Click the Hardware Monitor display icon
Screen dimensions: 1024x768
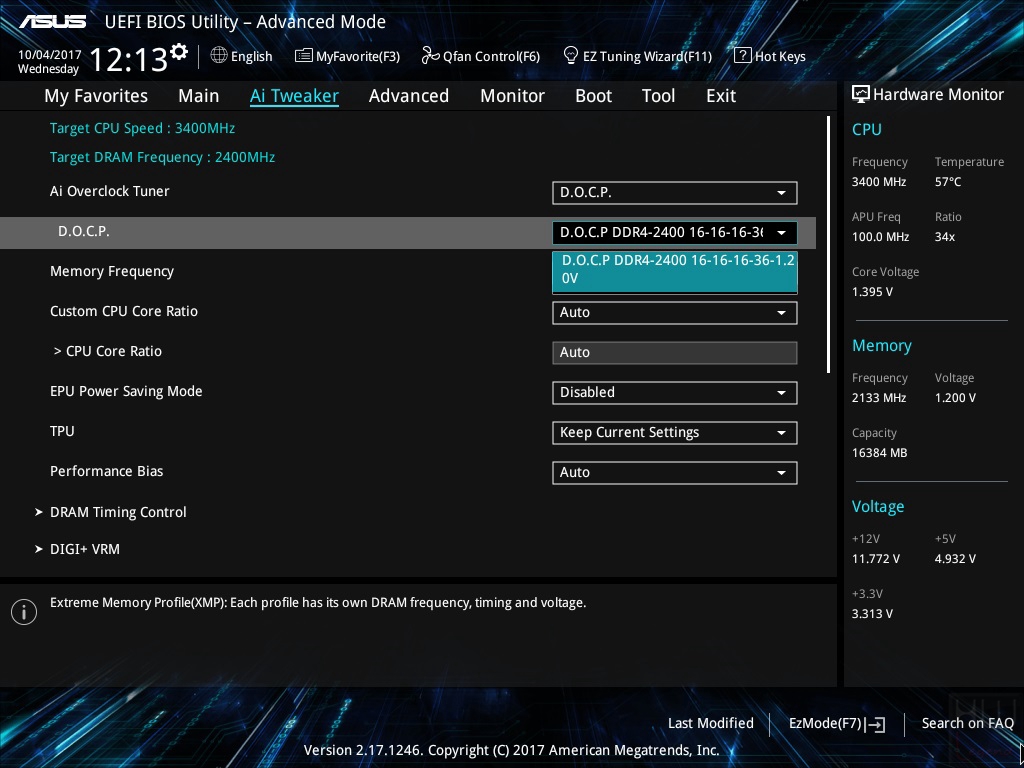pos(861,94)
